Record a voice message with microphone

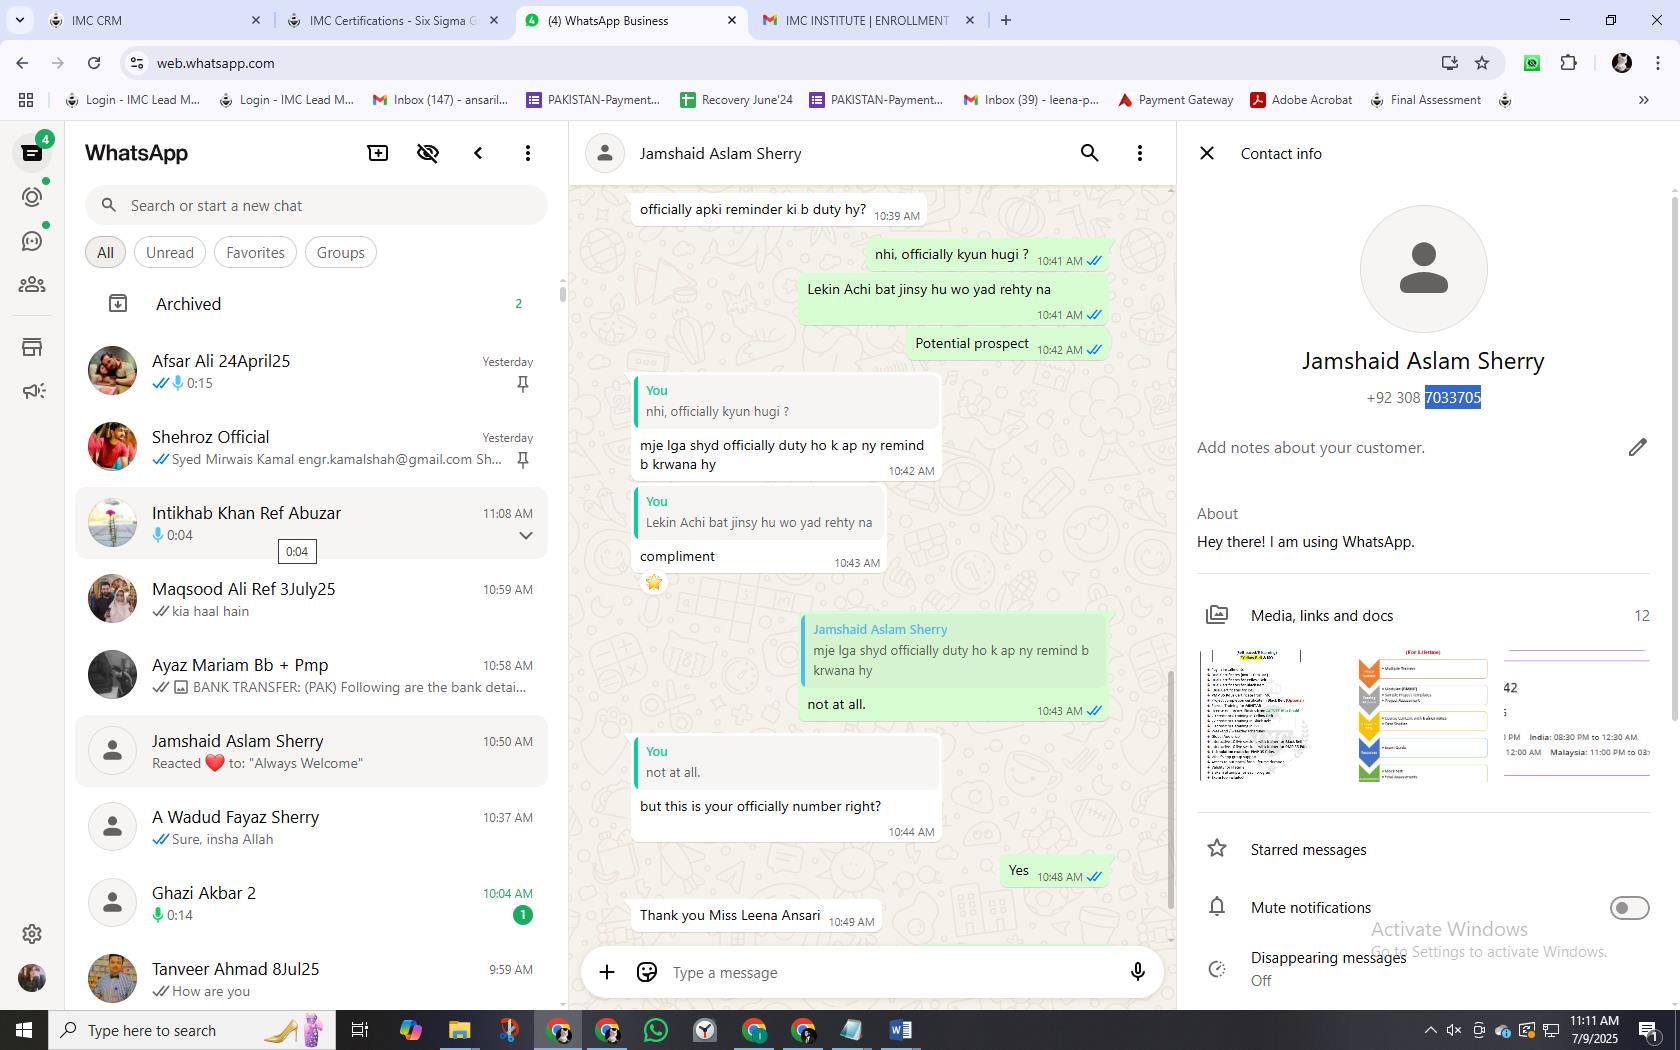coord(1137,972)
